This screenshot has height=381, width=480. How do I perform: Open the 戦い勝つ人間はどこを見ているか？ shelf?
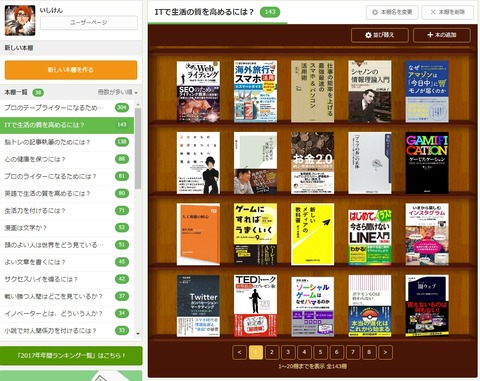point(67,297)
